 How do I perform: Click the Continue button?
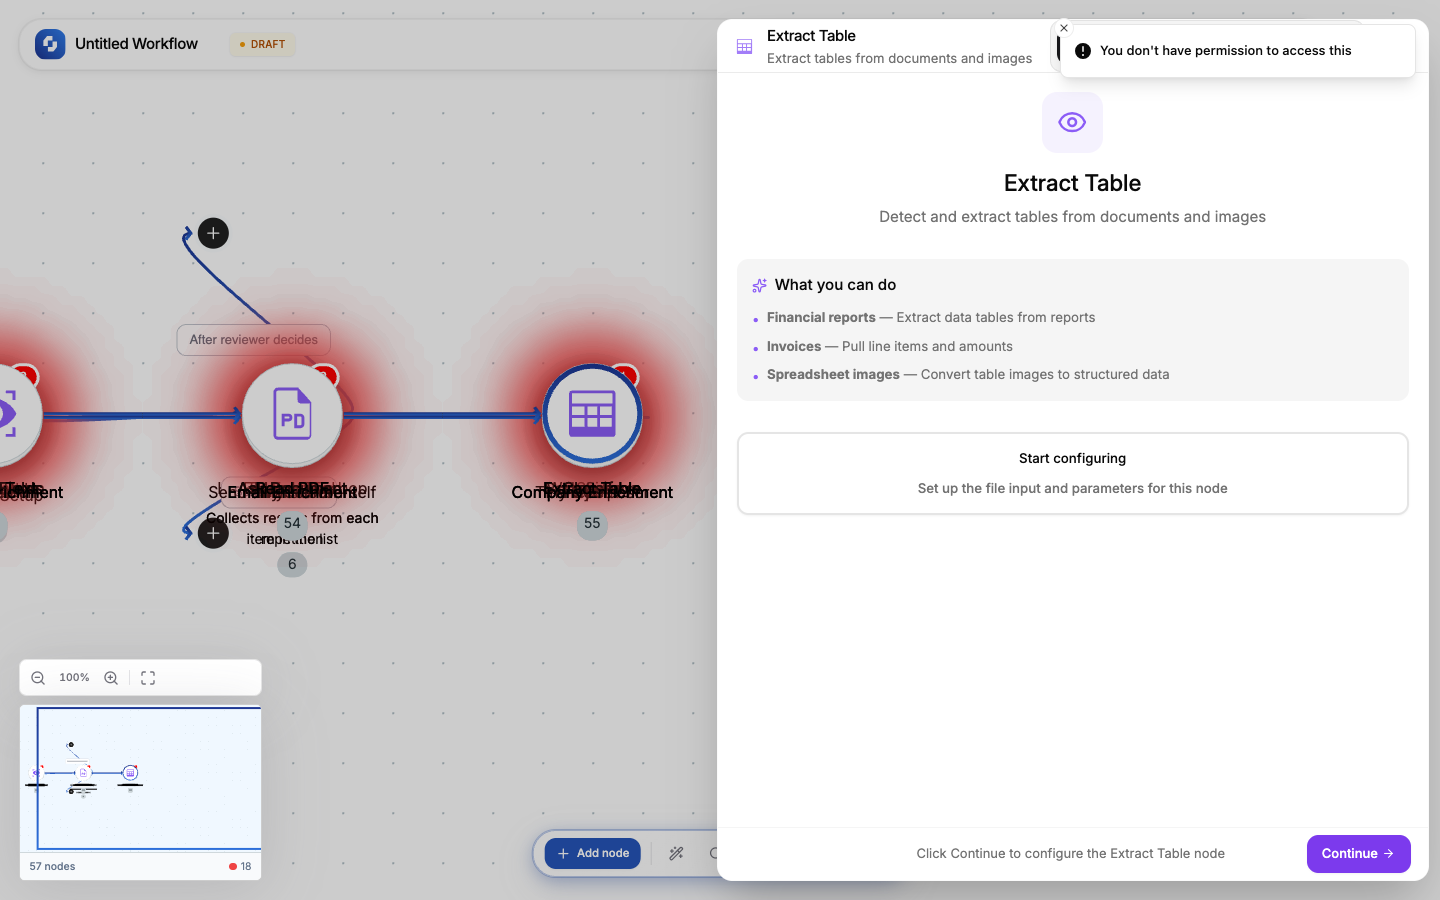(x=1358, y=854)
